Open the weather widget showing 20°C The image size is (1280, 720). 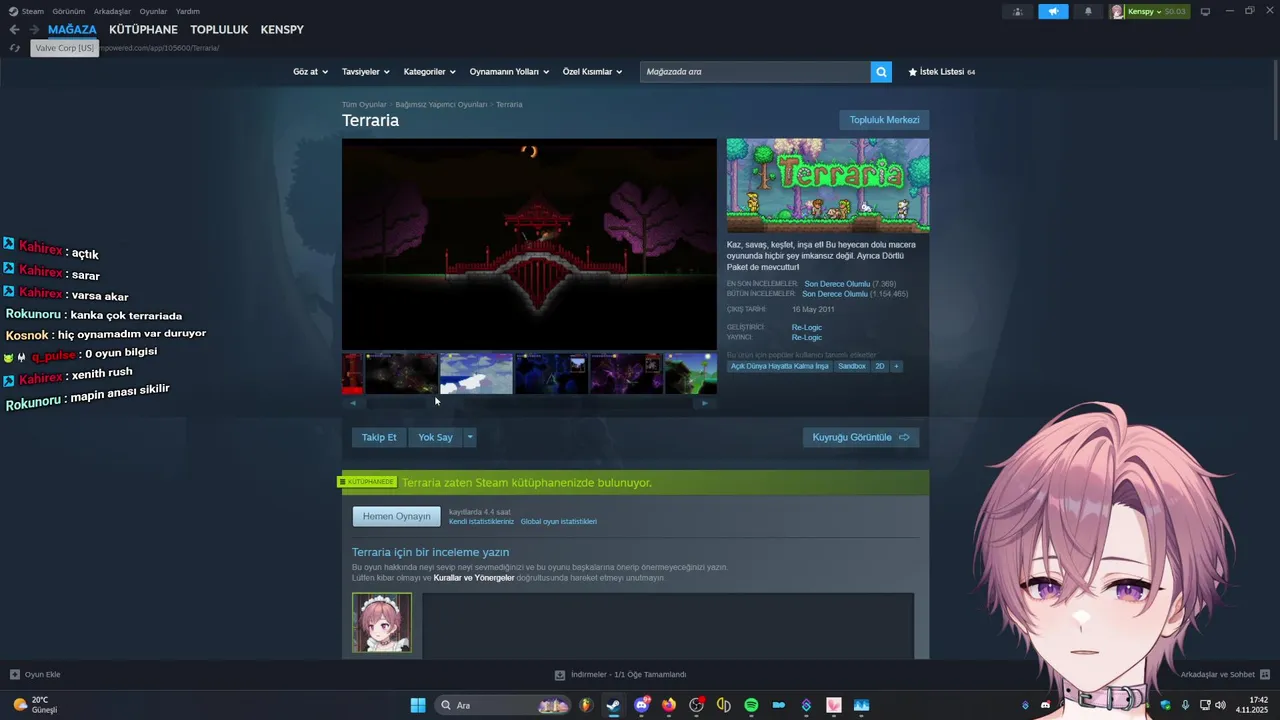tap(35, 705)
